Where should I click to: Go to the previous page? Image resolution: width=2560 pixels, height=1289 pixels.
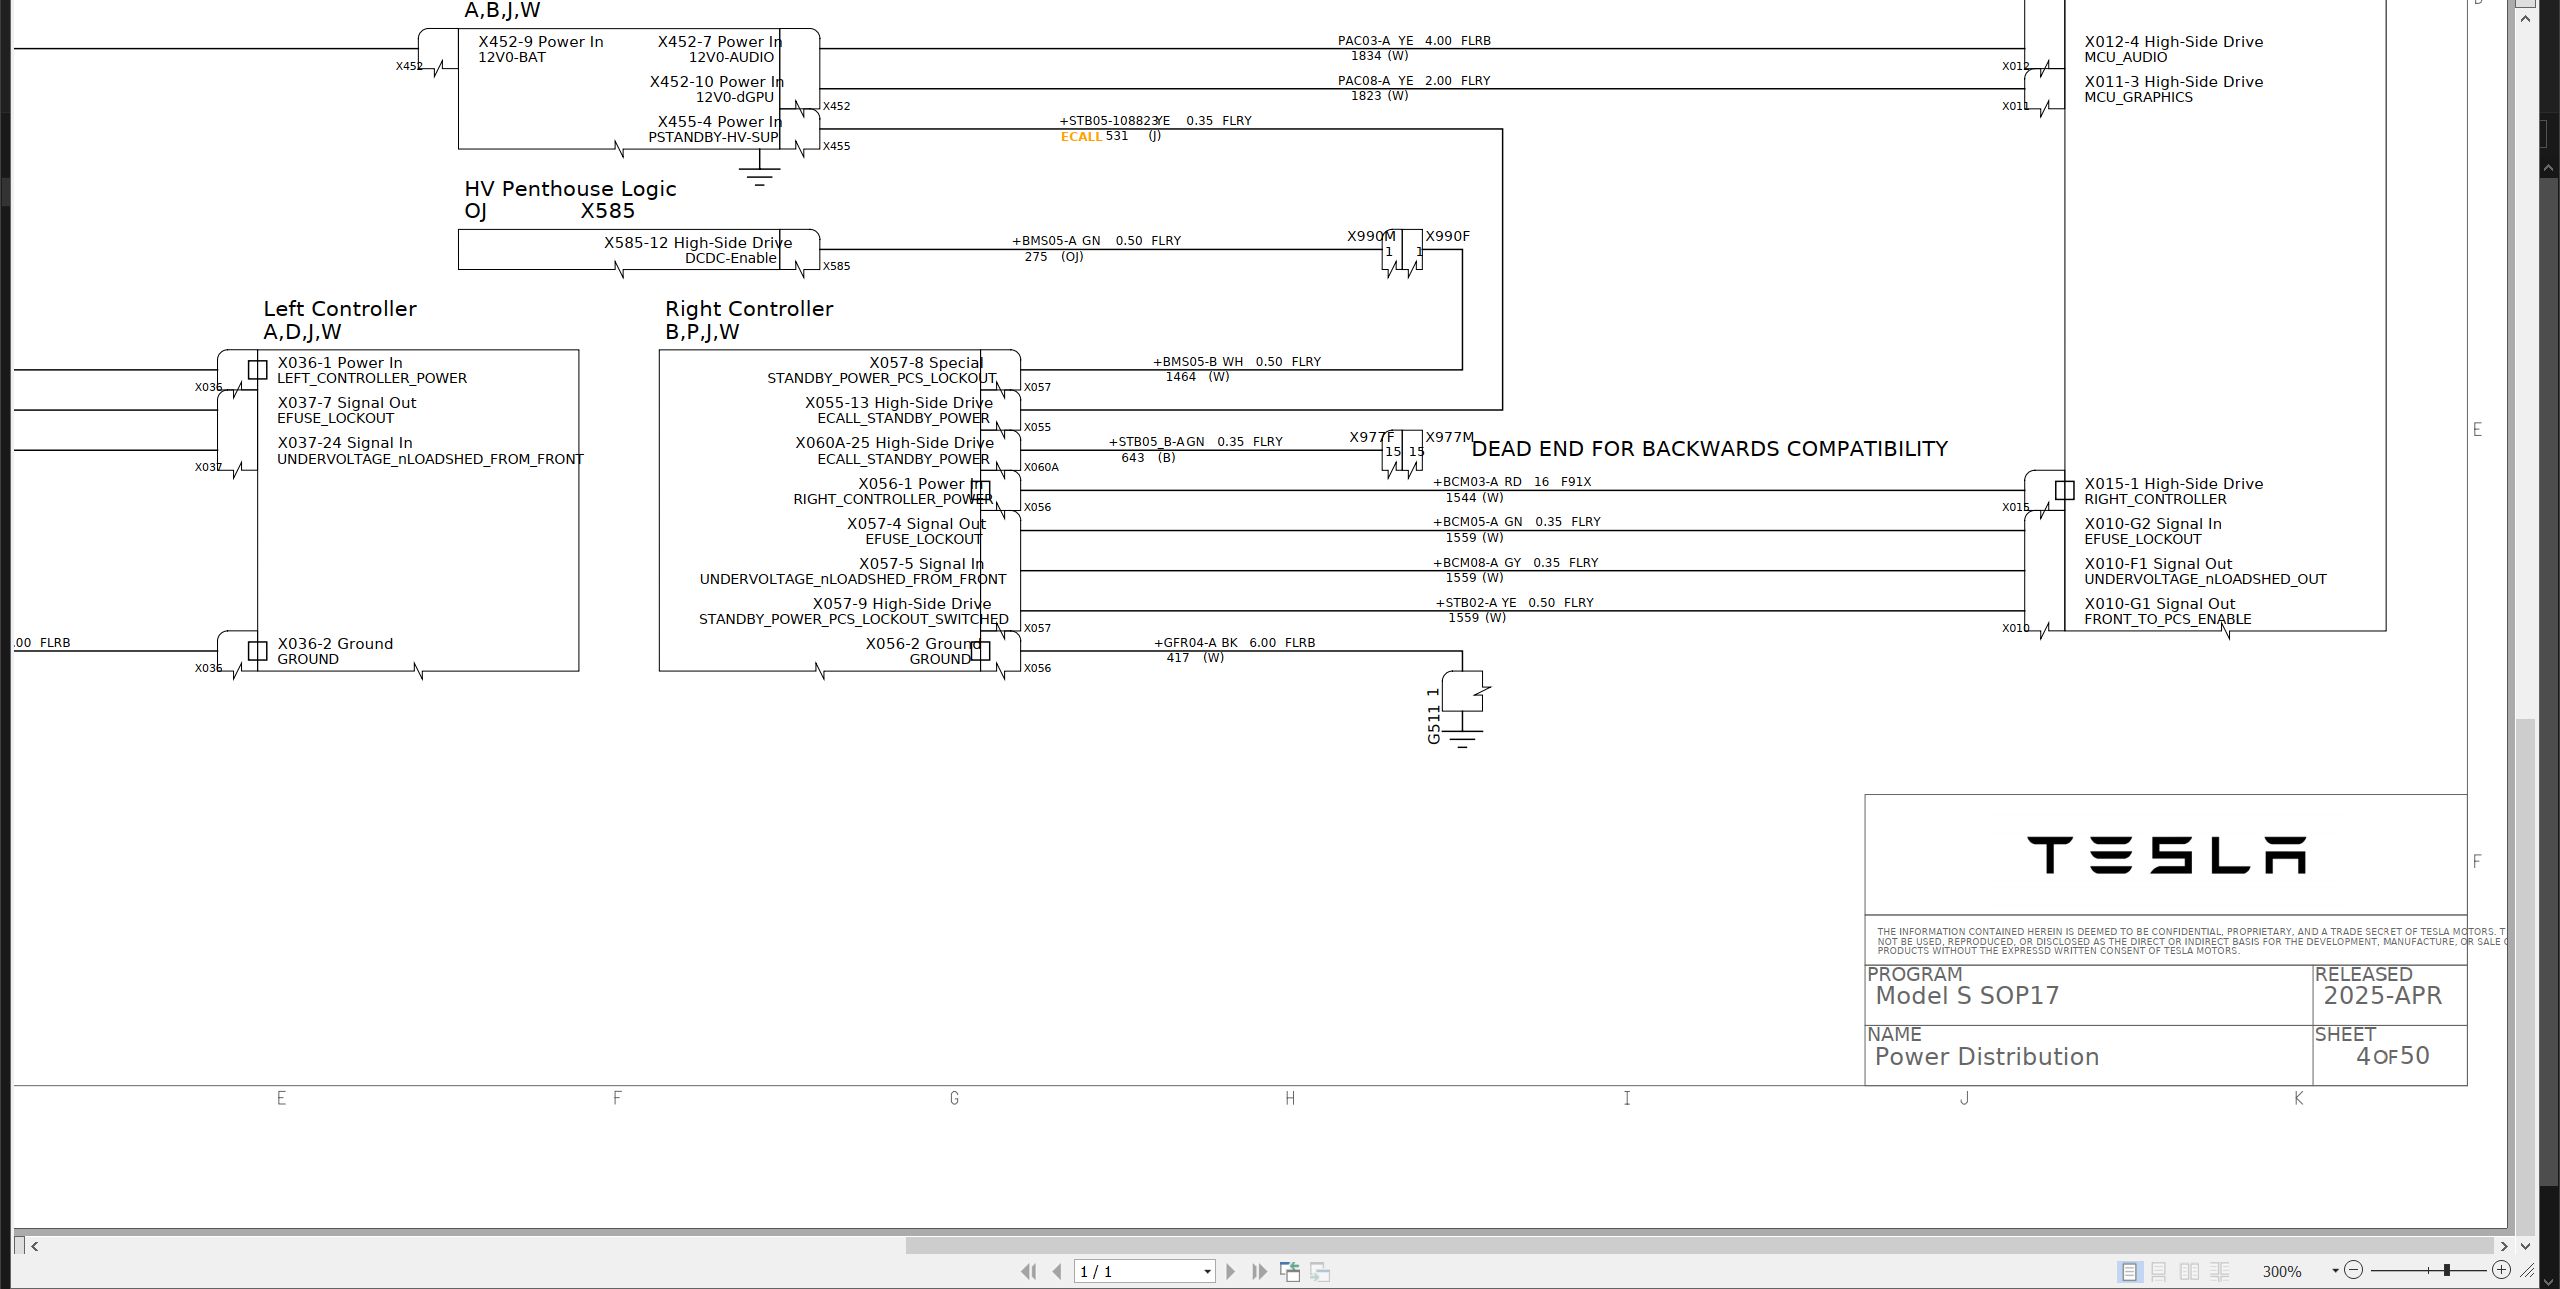pos(1057,1271)
